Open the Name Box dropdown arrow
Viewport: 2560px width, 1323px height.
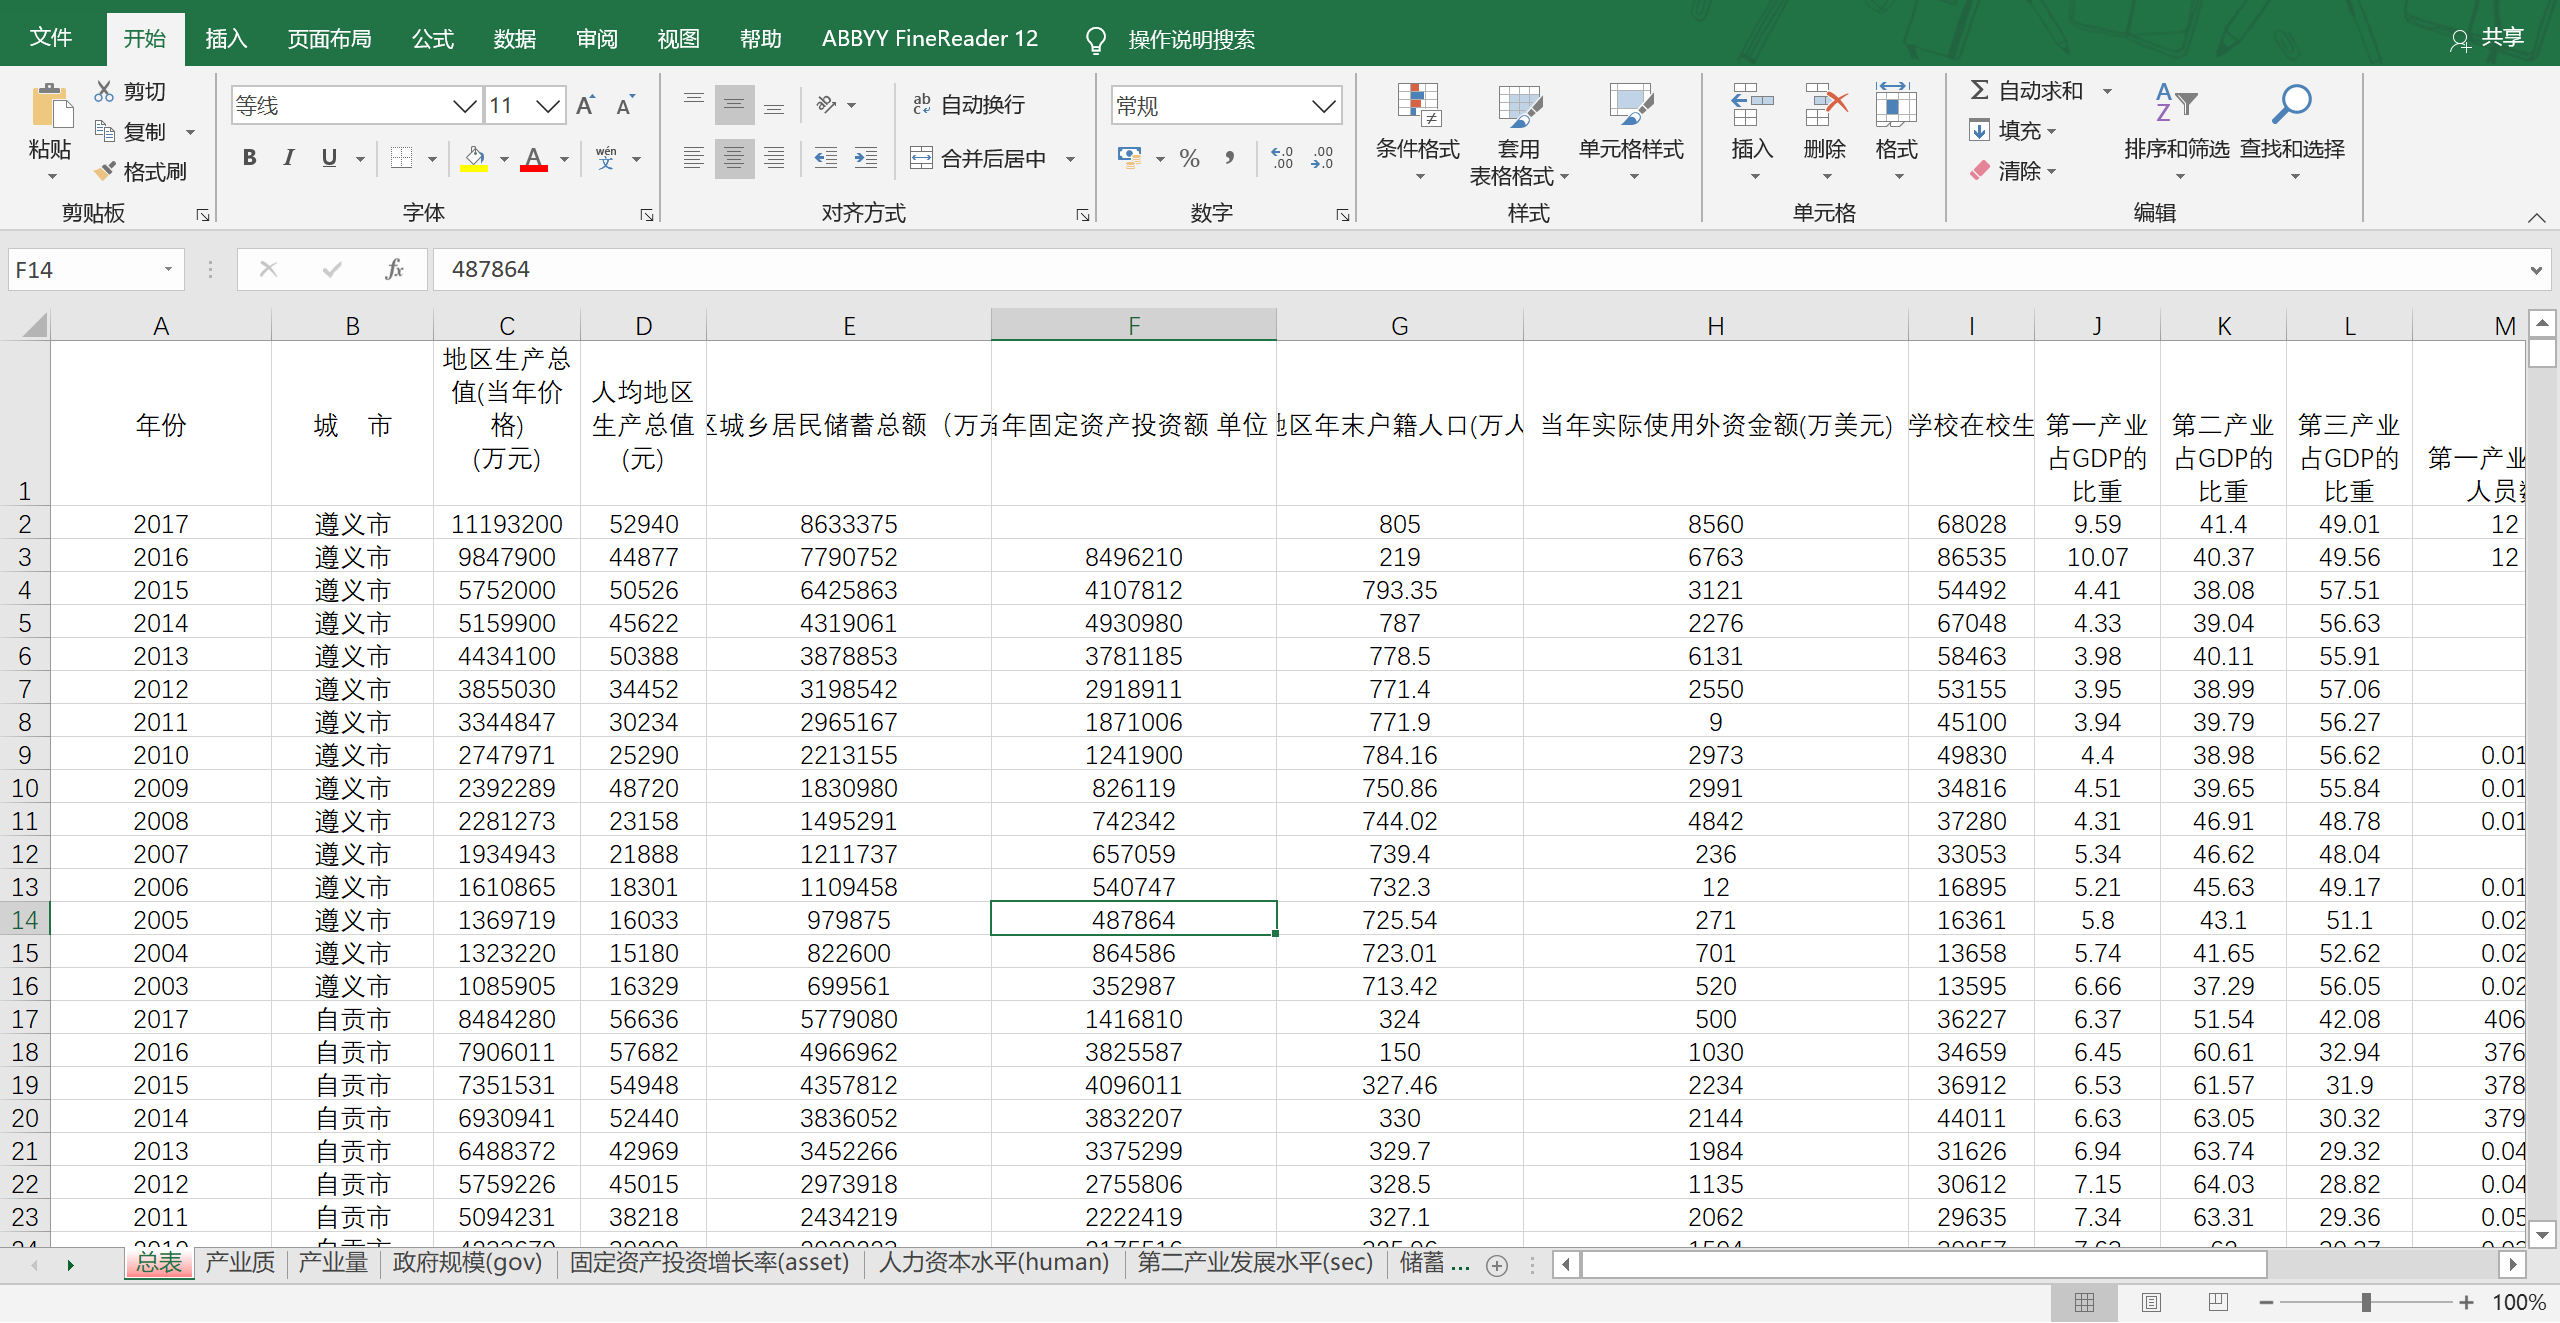coord(168,269)
